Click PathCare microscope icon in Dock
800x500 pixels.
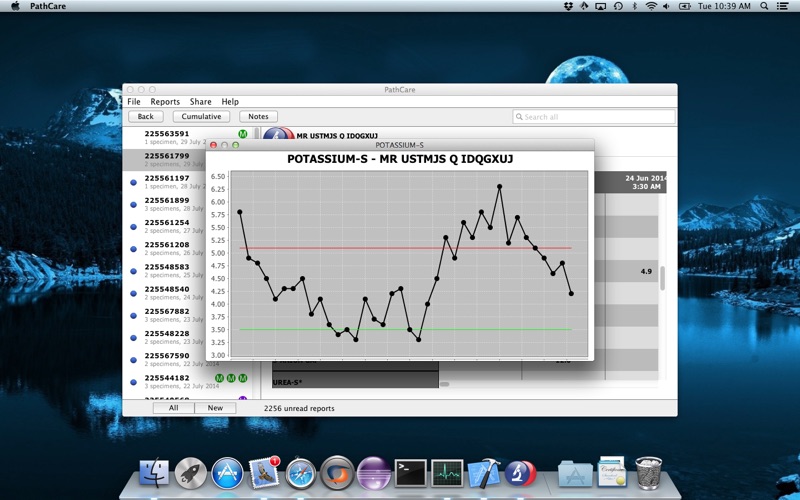[x=520, y=473]
